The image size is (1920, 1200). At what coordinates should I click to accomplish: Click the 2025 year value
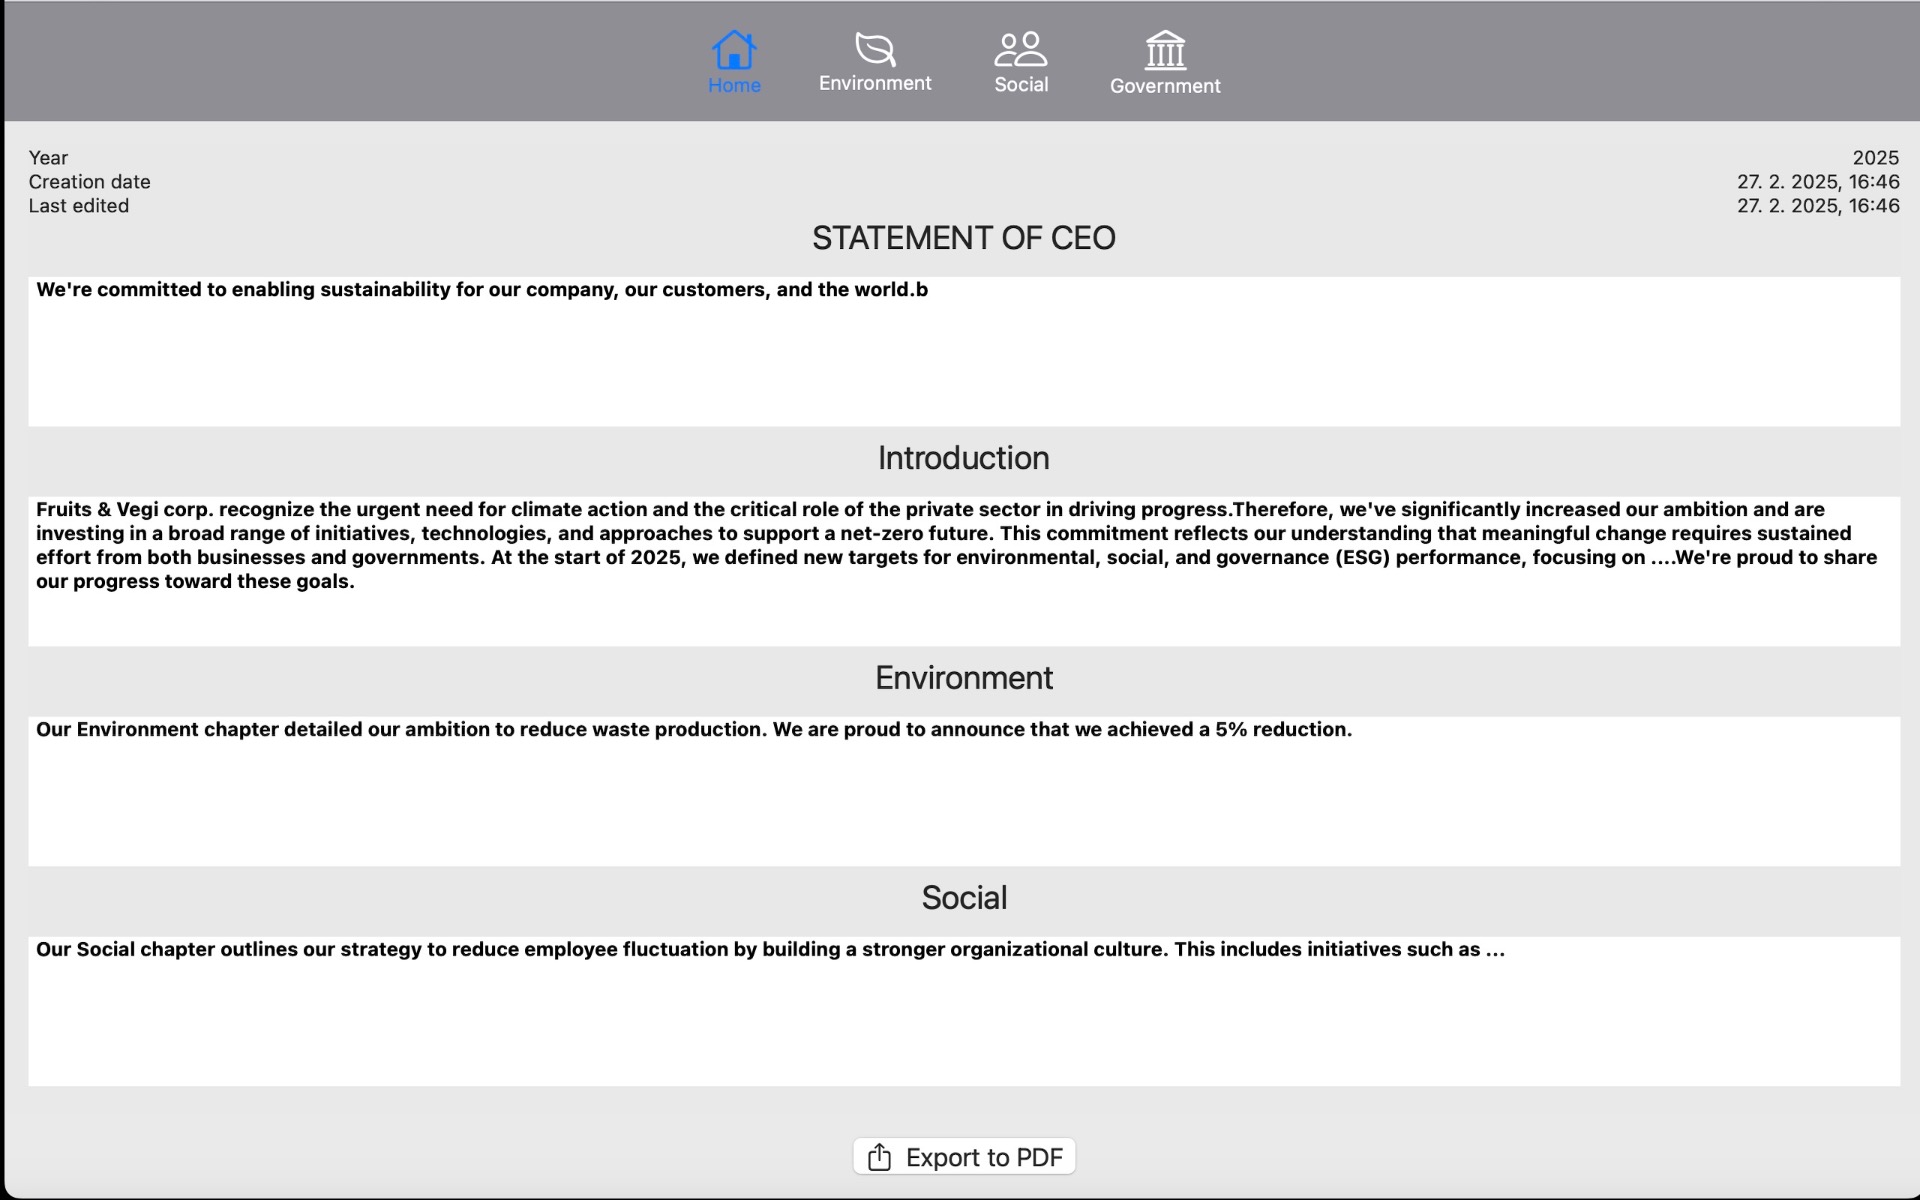click(x=1875, y=158)
